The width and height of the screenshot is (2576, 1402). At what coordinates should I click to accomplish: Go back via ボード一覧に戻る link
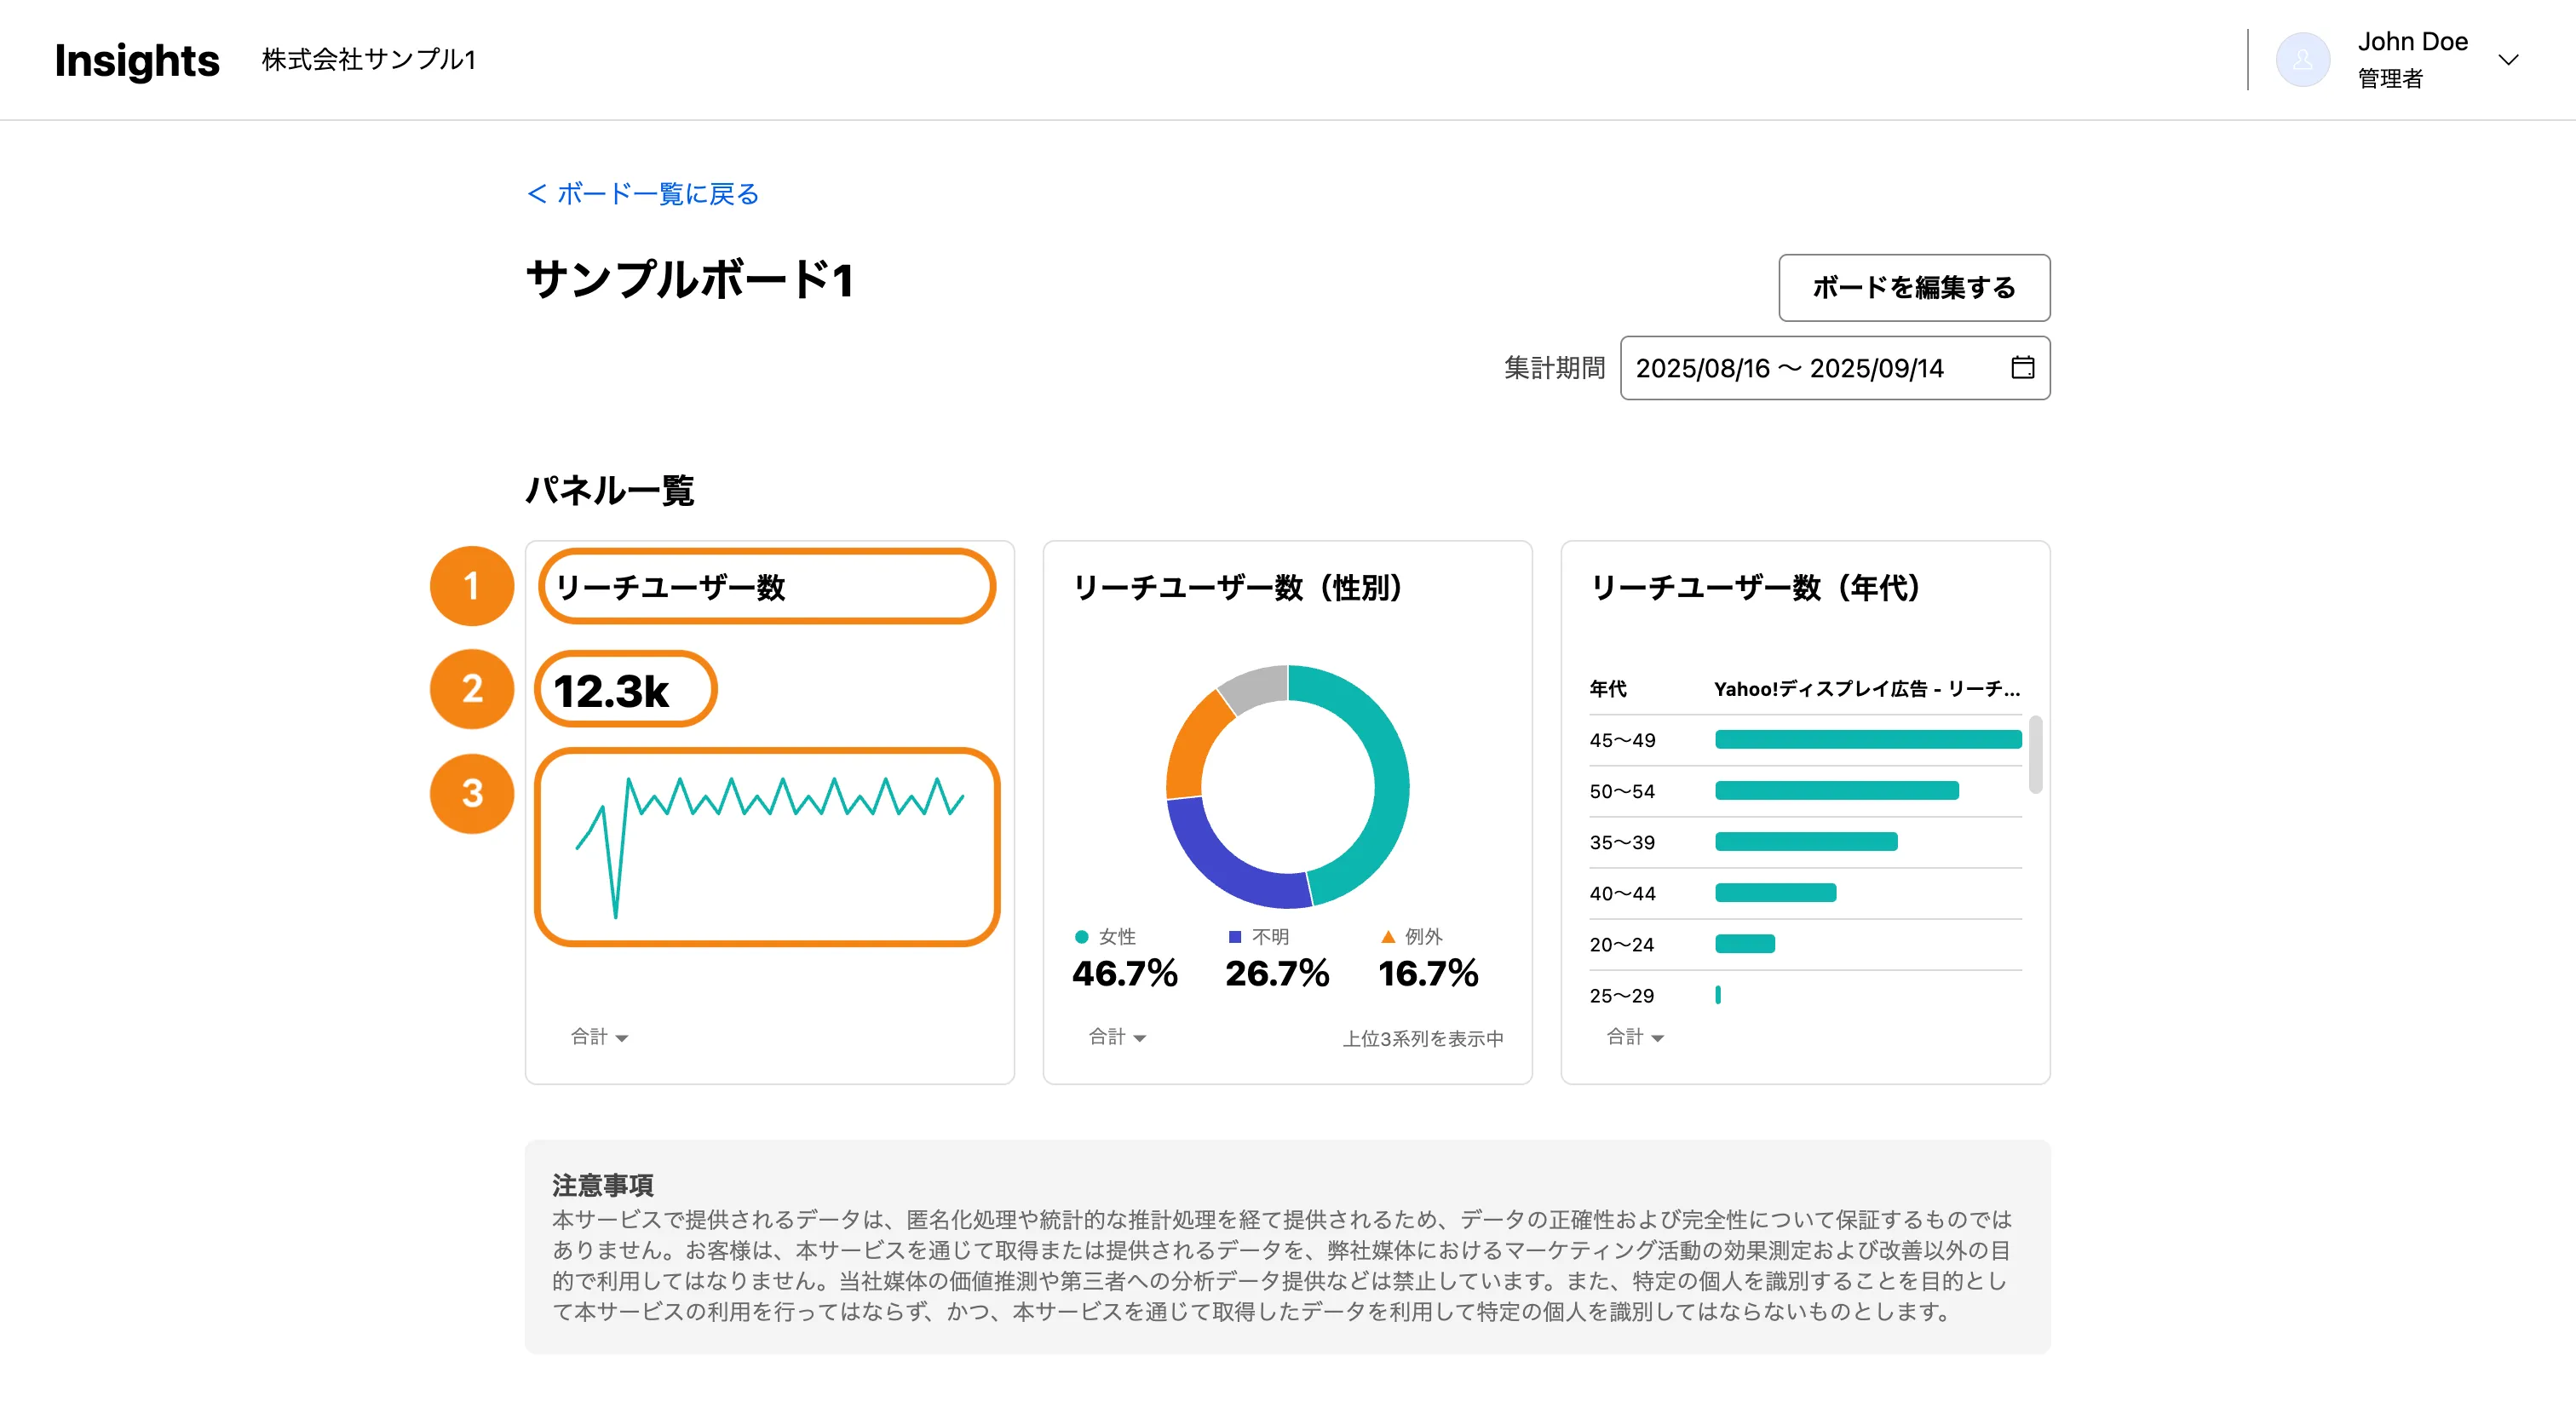(x=643, y=194)
